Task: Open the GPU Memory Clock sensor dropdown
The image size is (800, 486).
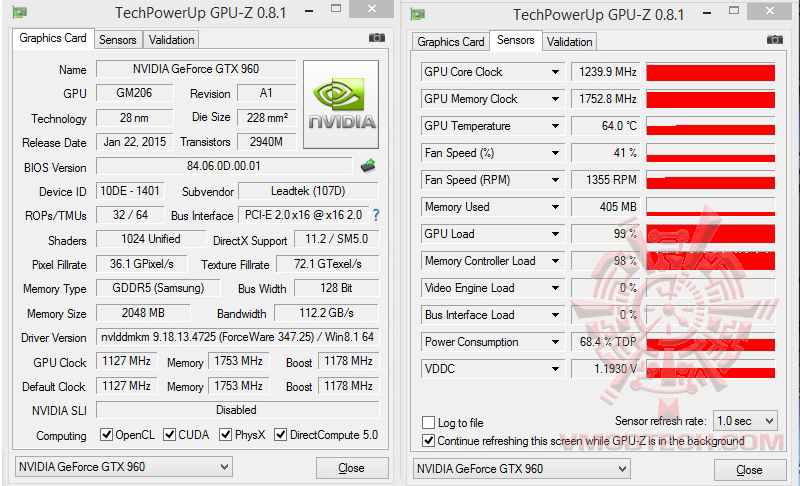Action: click(555, 99)
